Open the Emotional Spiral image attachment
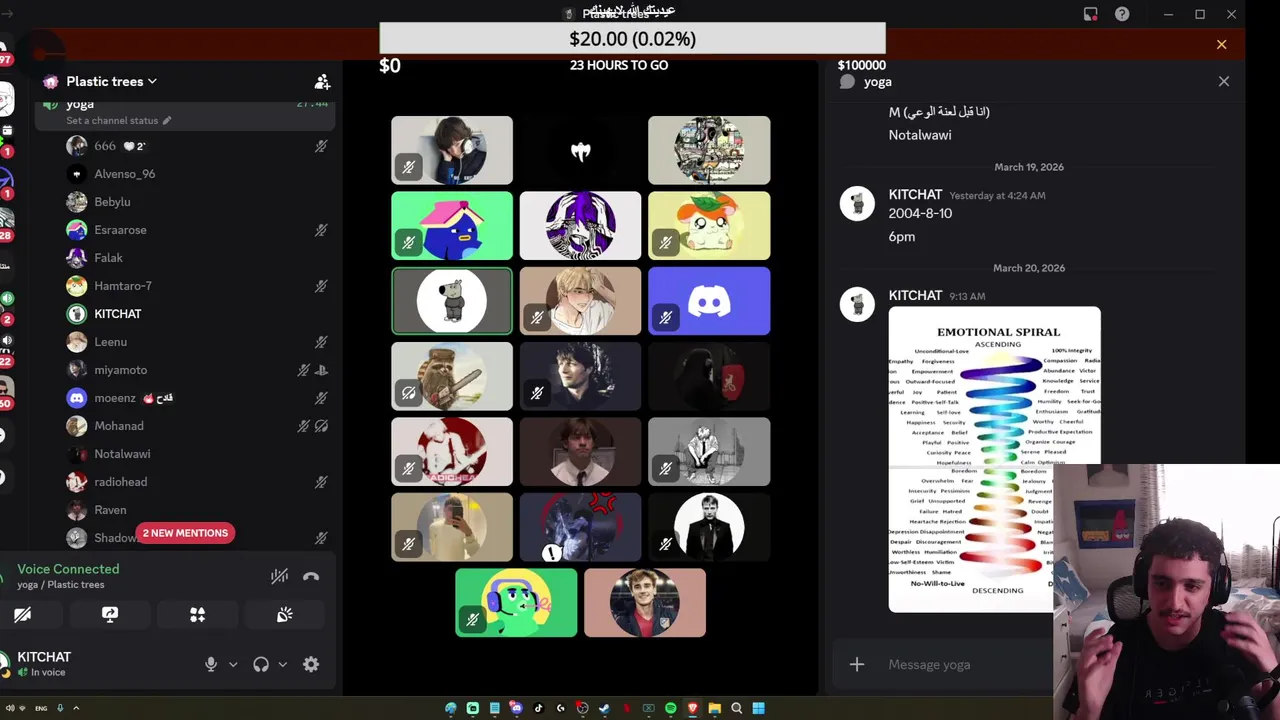 point(994,459)
